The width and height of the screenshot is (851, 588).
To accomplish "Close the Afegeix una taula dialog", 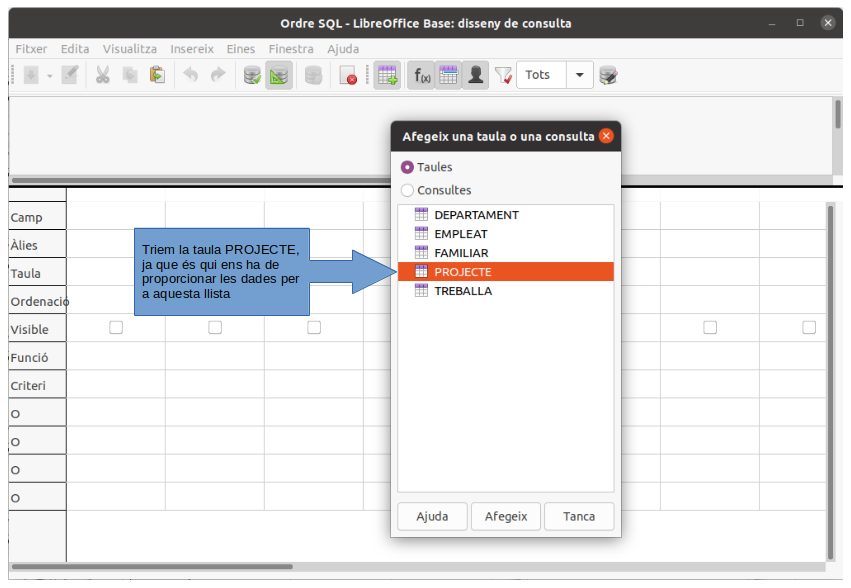I will 606,136.
